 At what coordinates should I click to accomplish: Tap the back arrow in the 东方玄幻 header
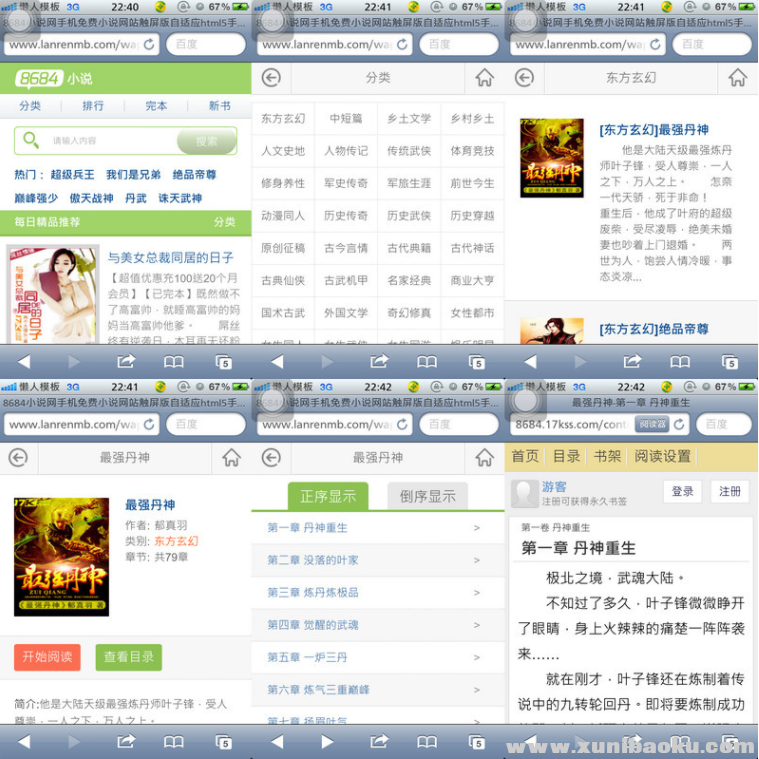(524, 78)
